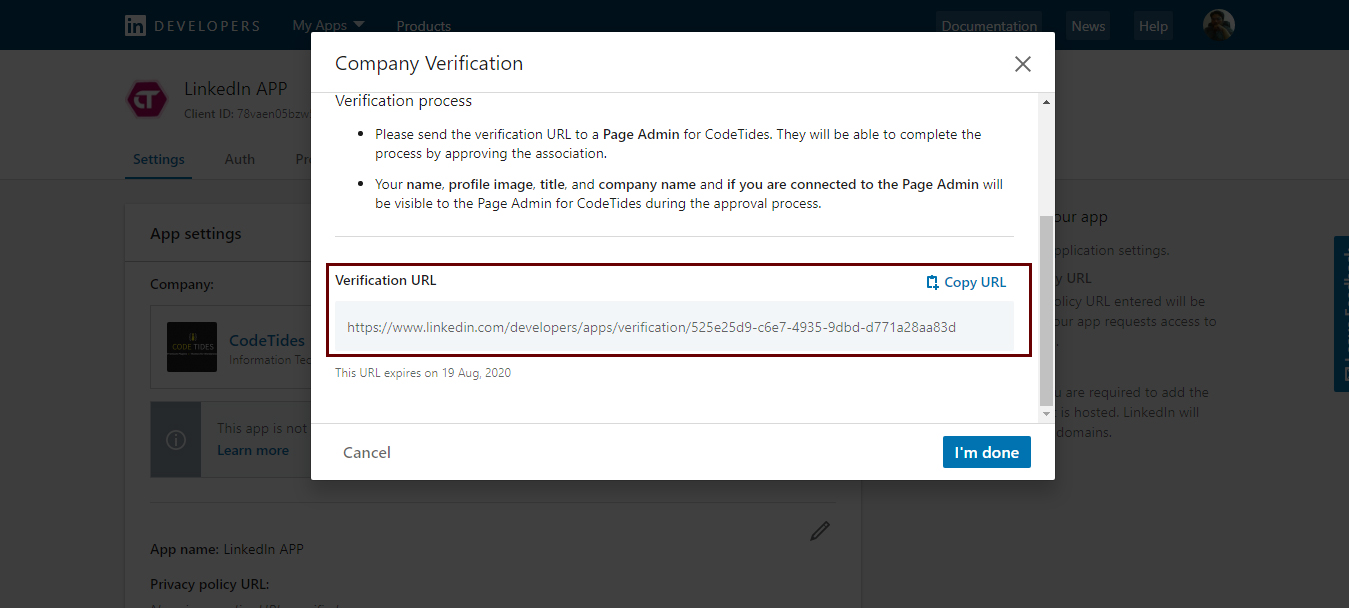The width and height of the screenshot is (1349, 608).
Task: Select the verification URL field
Action: click(674, 327)
